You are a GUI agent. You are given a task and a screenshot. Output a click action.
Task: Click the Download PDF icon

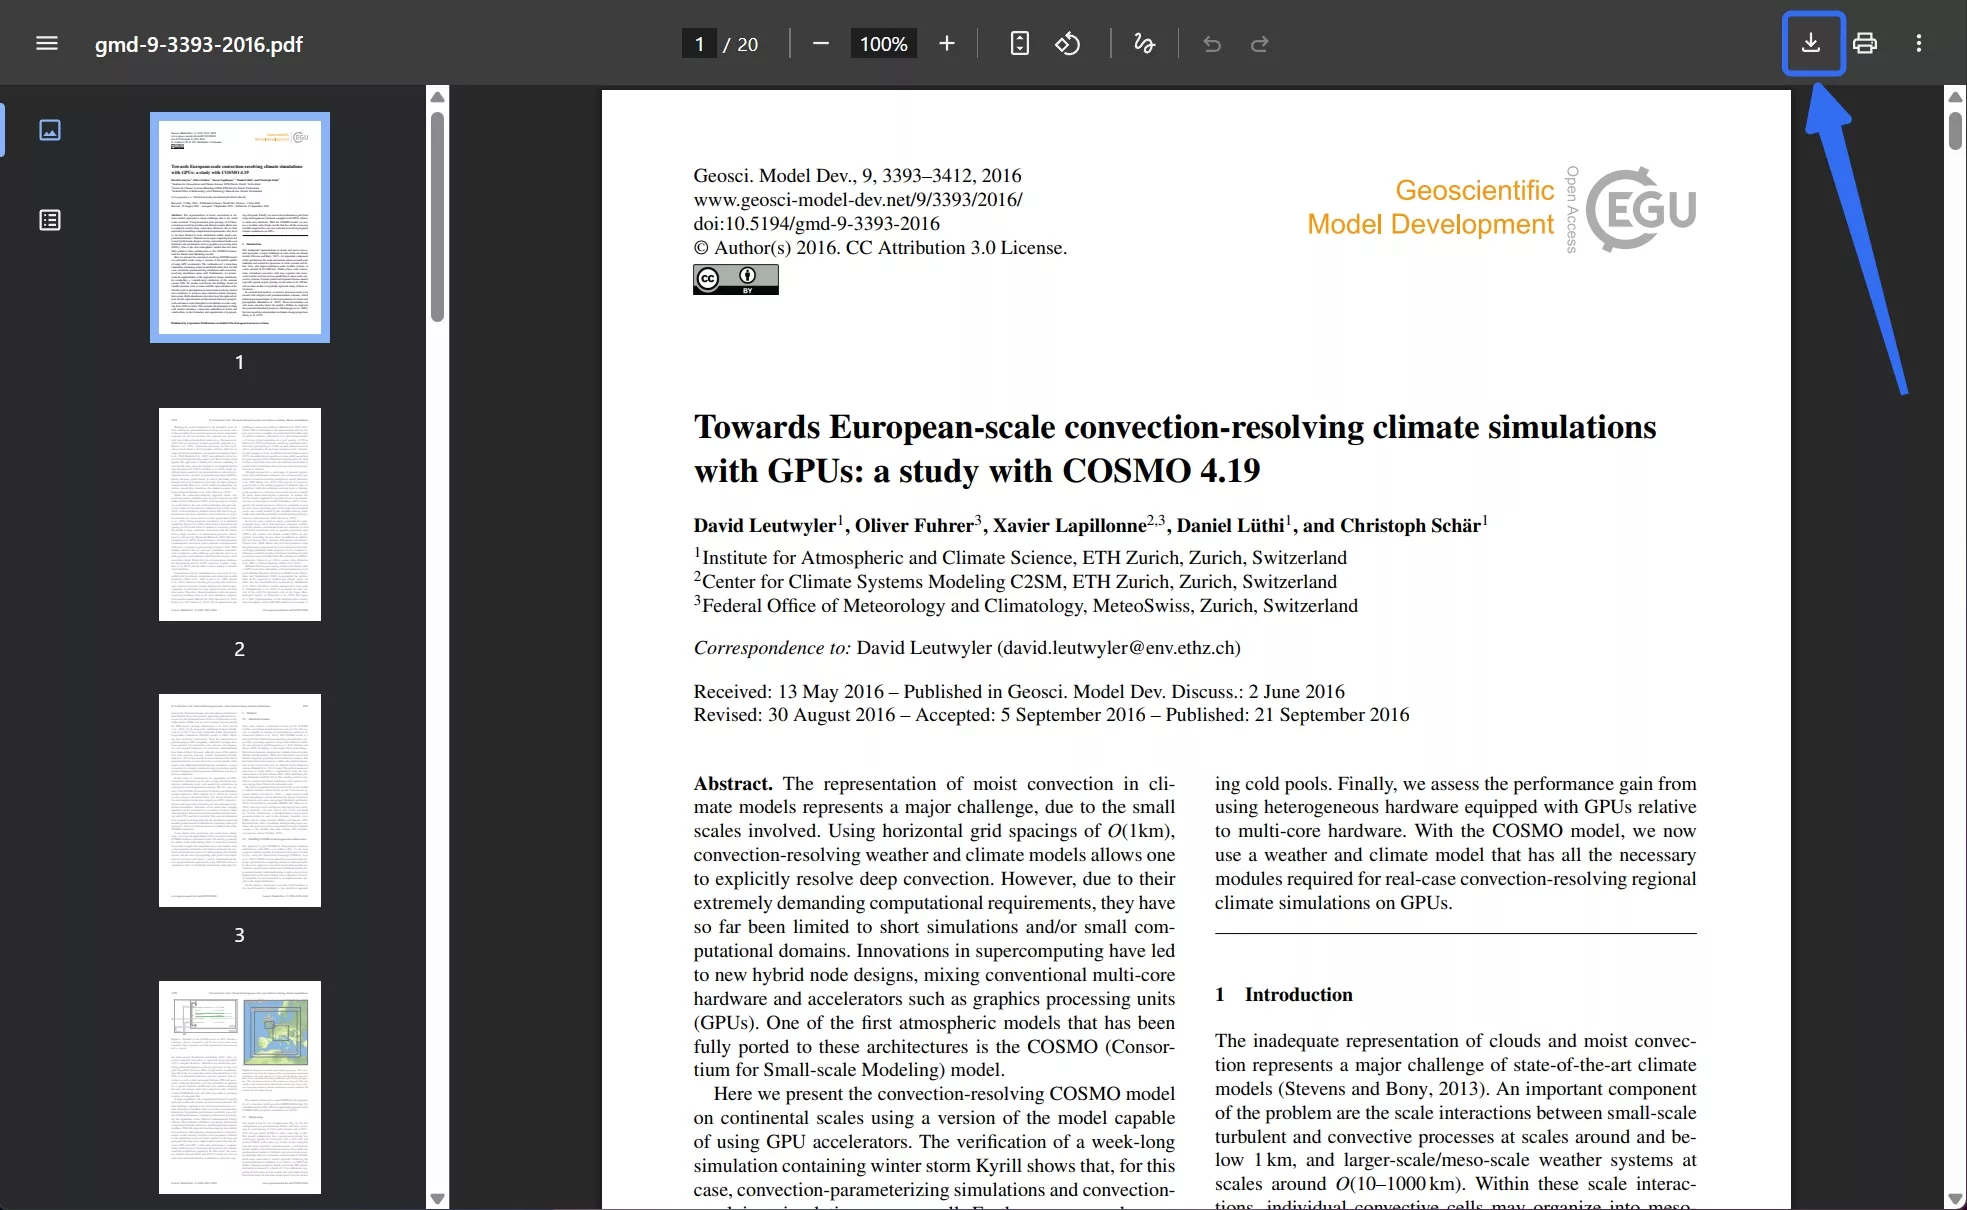(1811, 44)
